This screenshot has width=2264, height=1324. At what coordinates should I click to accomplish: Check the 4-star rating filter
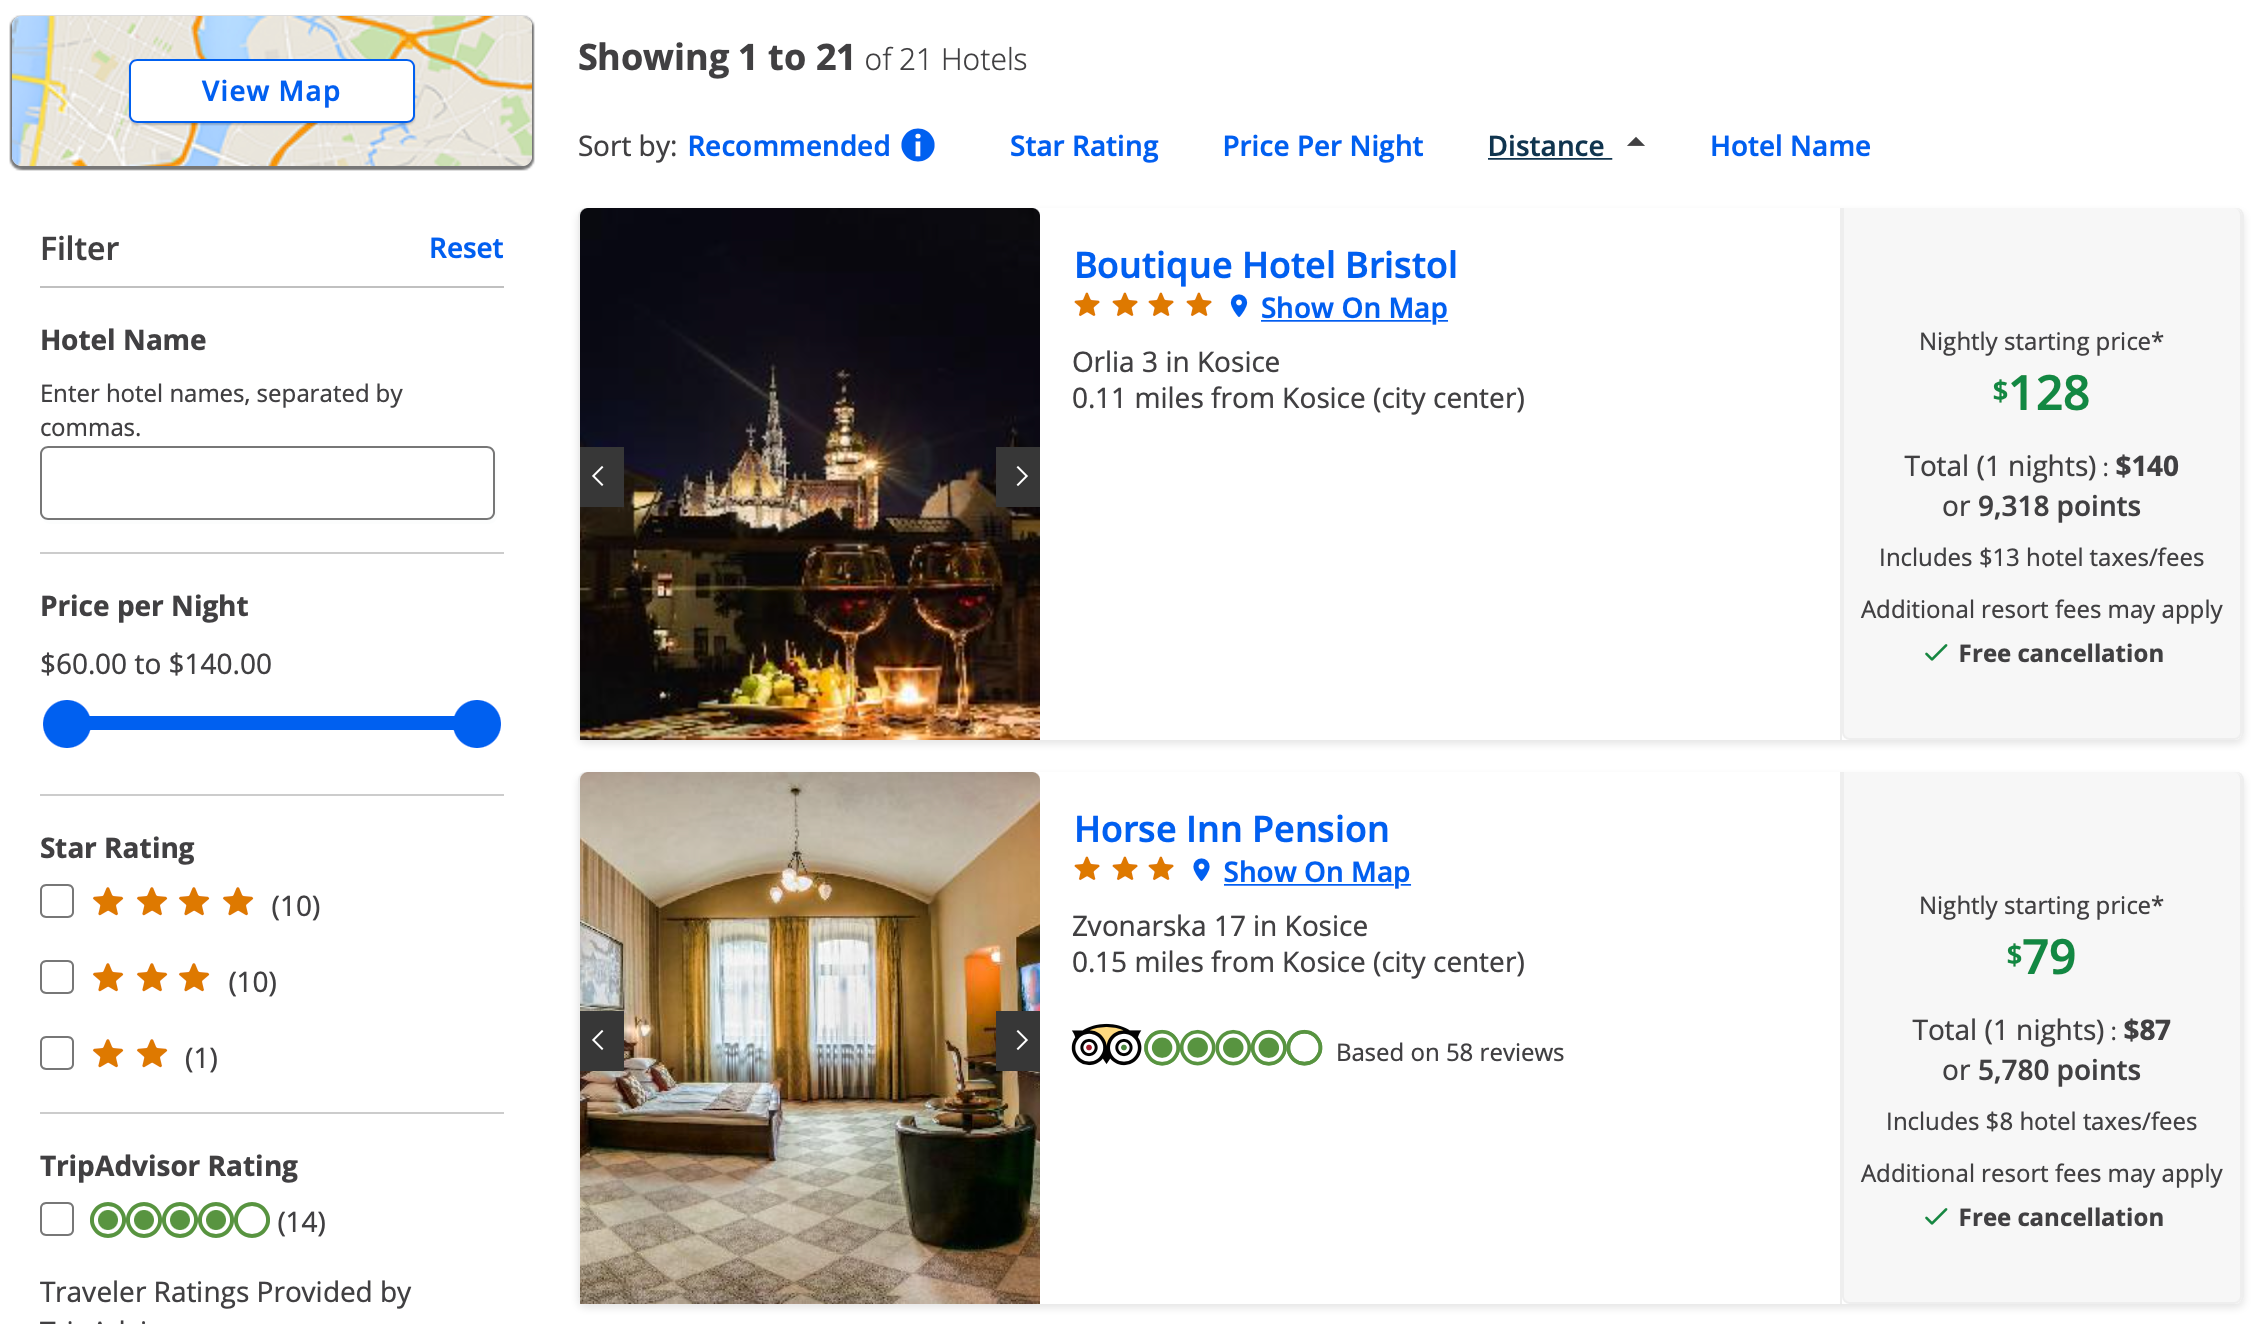click(57, 902)
